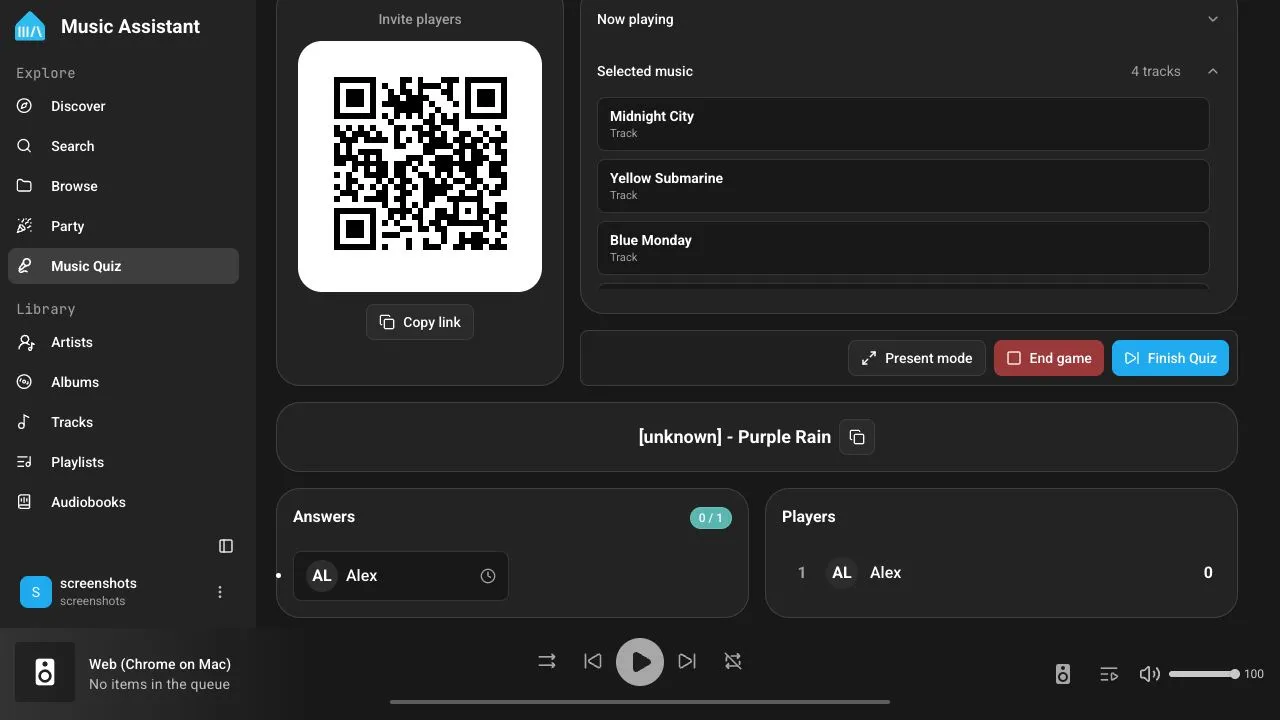
Task: Click the playback progress bar
Action: (x=640, y=702)
